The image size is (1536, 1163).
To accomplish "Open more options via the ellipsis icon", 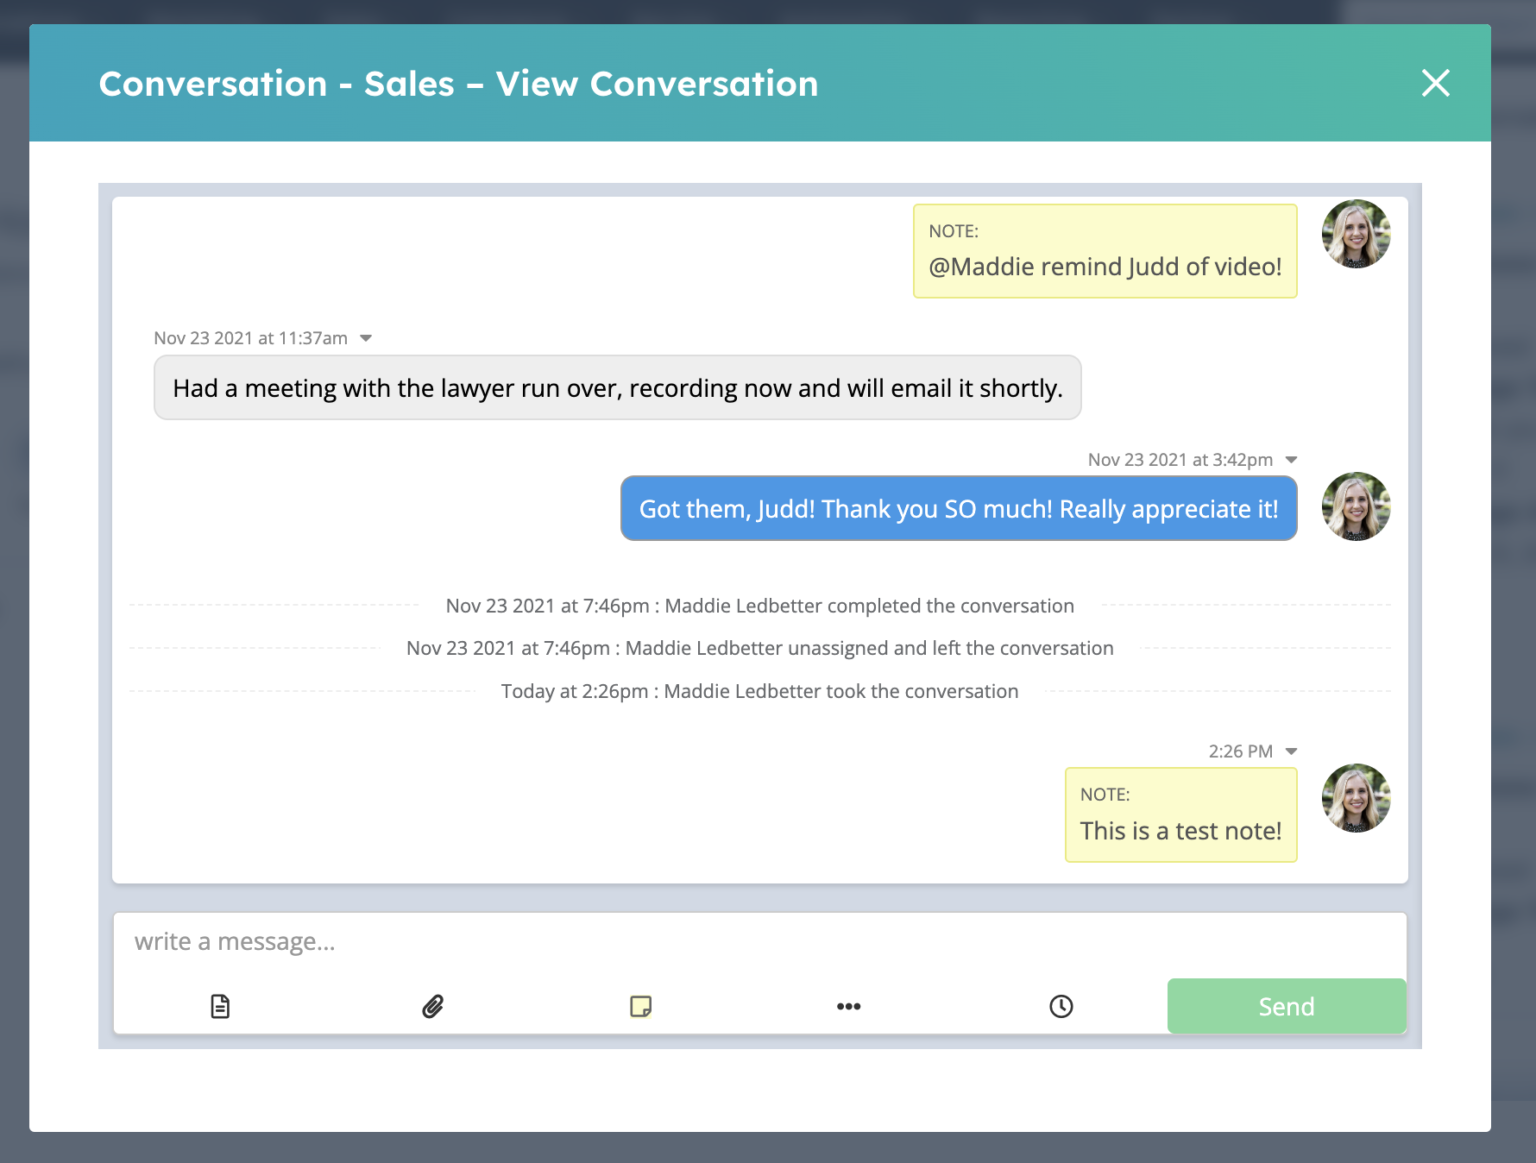I will point(849,1006).
